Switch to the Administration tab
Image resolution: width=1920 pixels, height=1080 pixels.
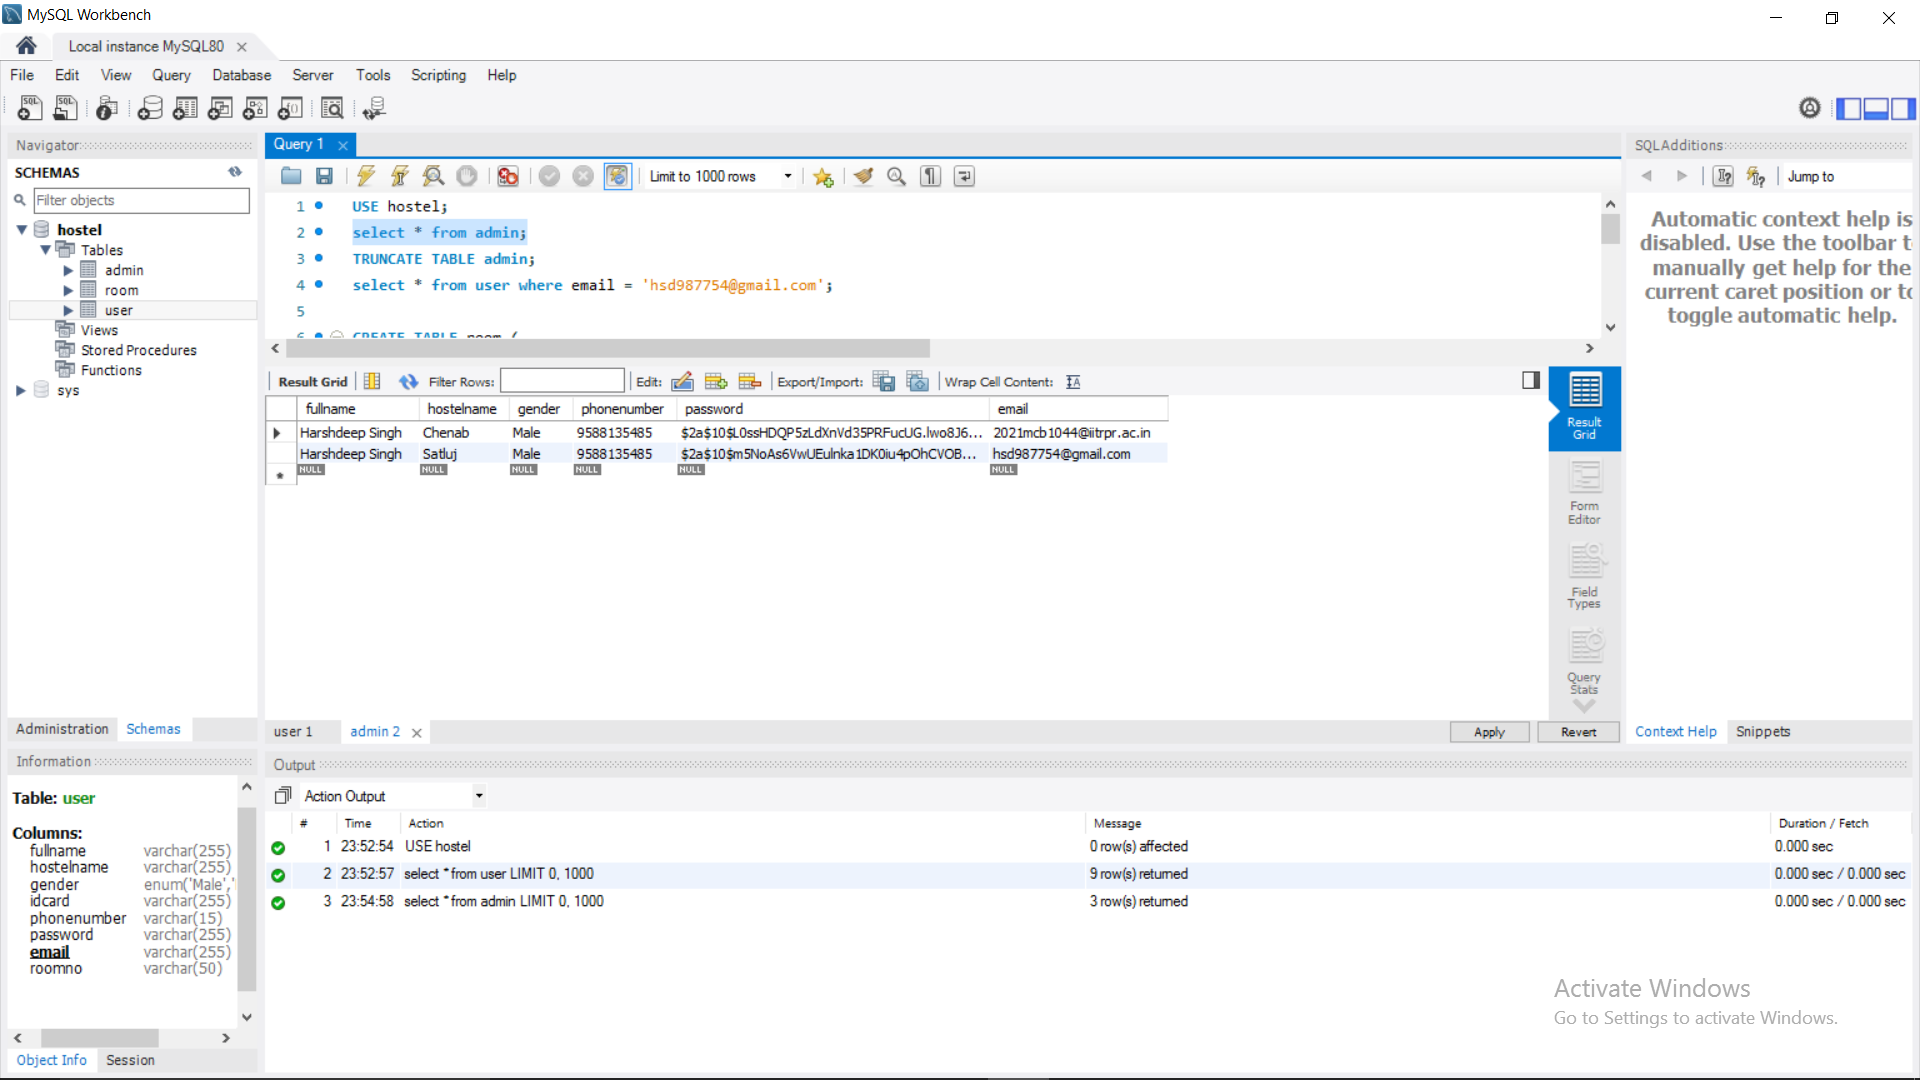click(62, 729)
